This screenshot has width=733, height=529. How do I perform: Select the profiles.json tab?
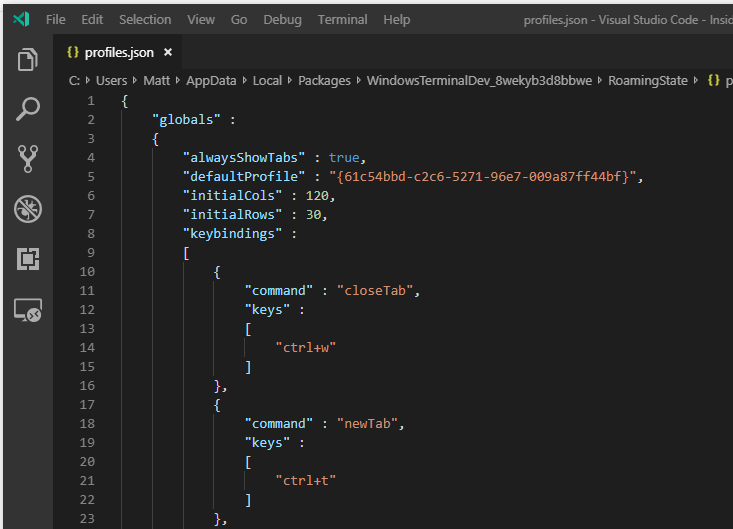coord(118,52)
